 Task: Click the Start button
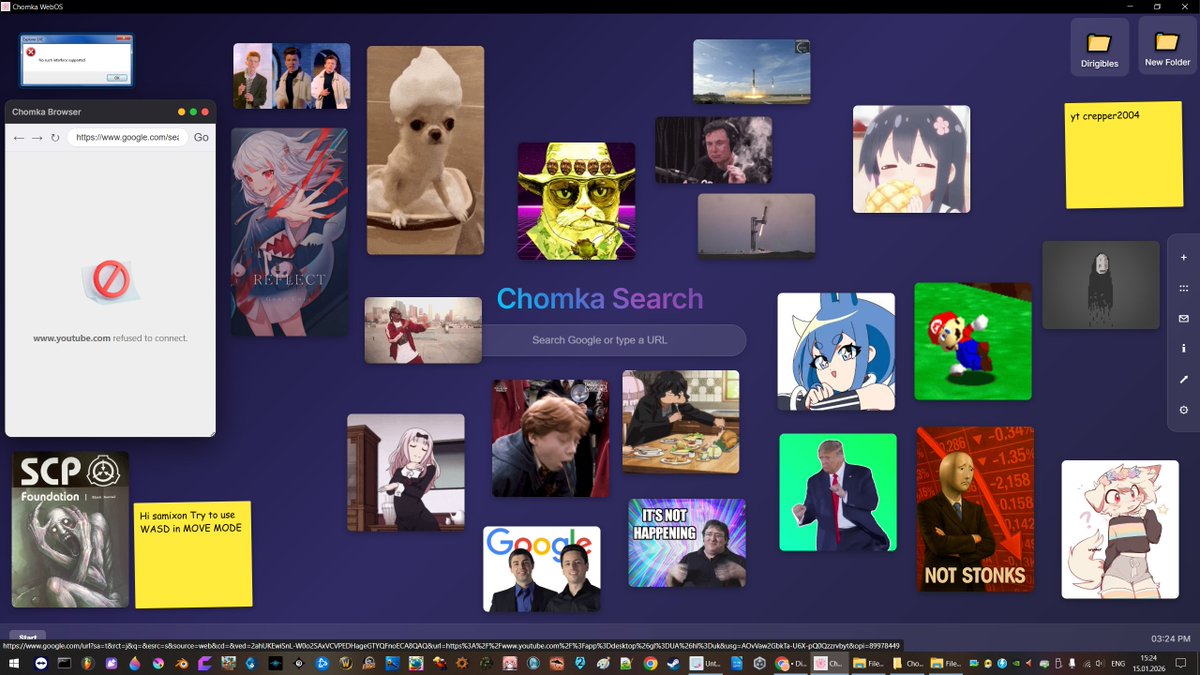[28, 637]
